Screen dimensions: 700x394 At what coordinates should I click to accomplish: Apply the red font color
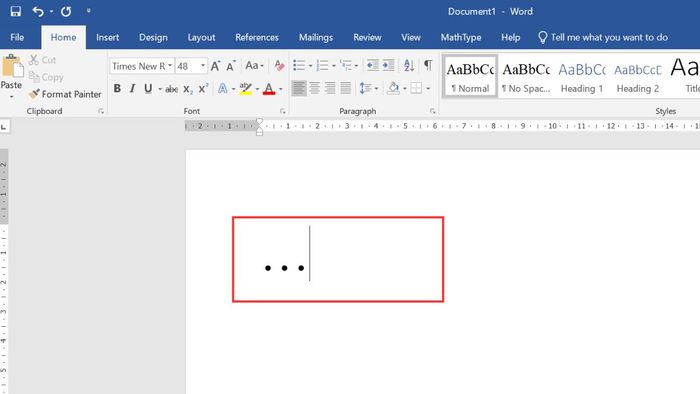click(269, 88)
